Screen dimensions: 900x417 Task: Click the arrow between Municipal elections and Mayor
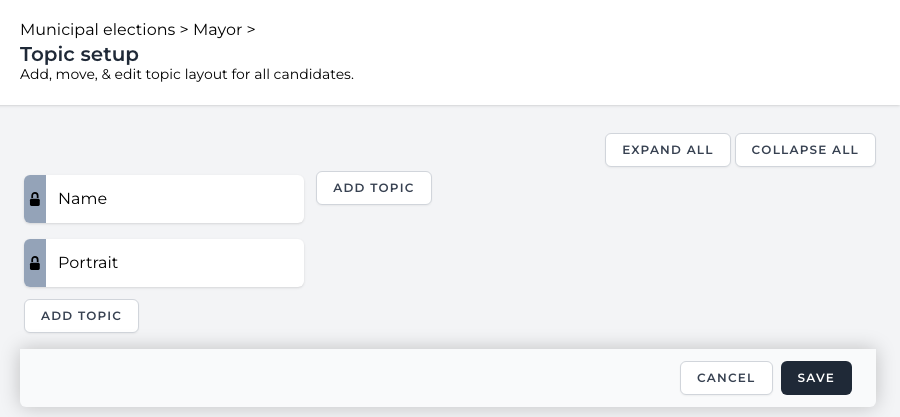[x=184, y=30]
